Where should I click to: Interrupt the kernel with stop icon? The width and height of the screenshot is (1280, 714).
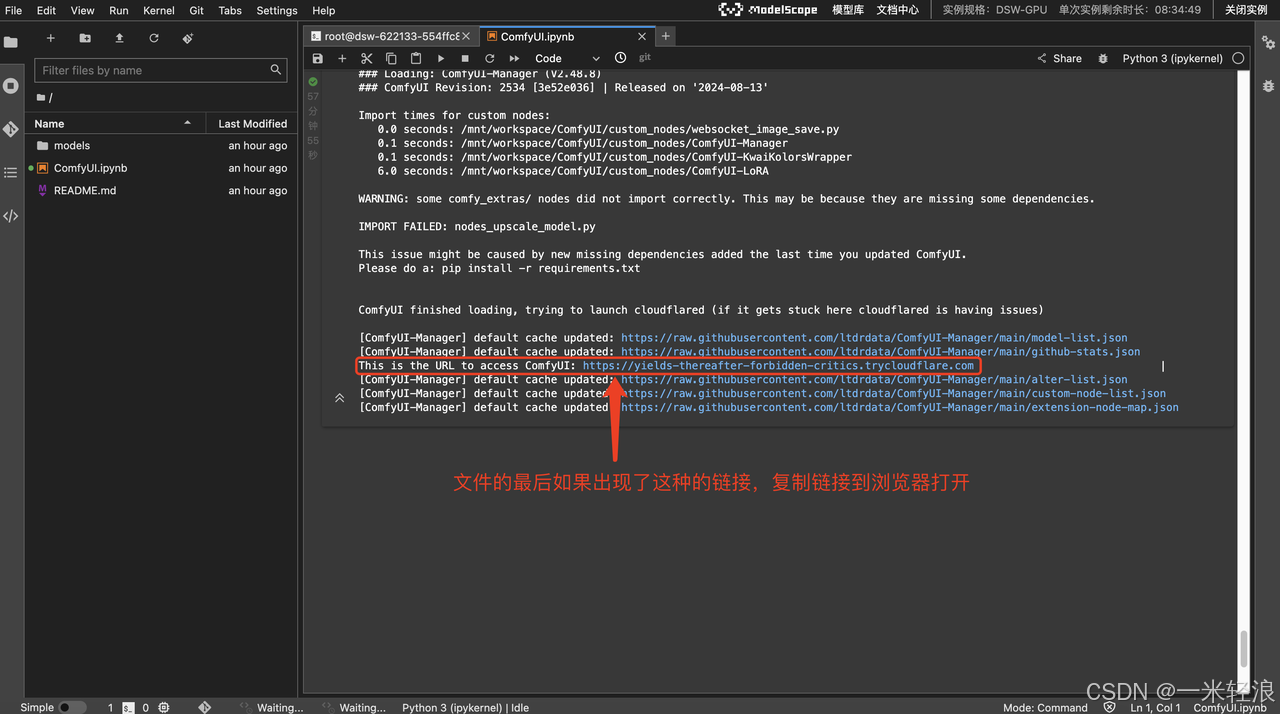click(464, 58)
